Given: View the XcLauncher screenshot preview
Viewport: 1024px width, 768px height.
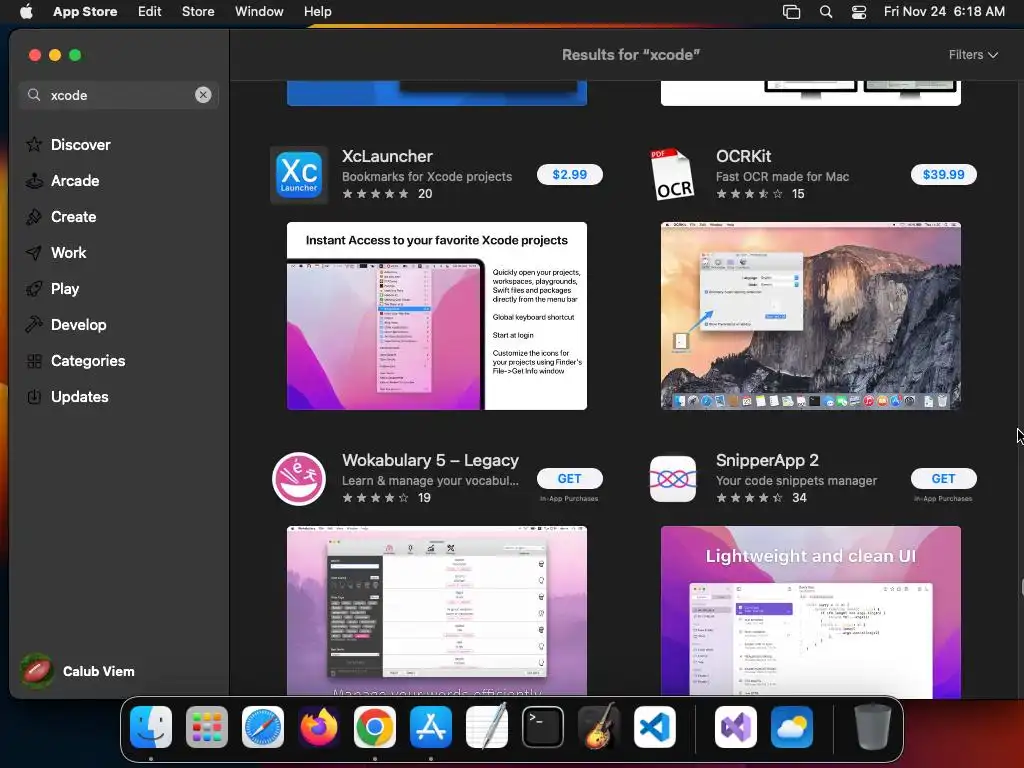Looking at the screenshot, I should (x=437, y=316).
